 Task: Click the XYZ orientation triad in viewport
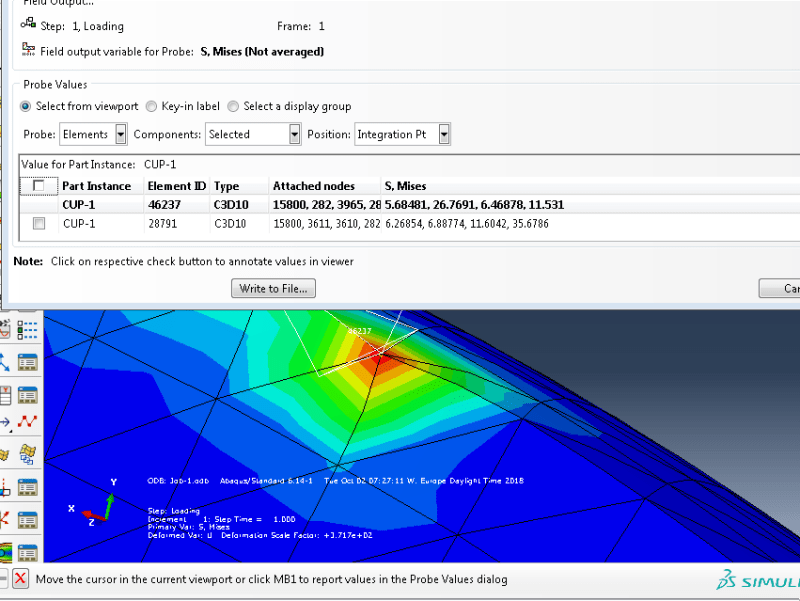pyautogui.click(x=92, y=503)
